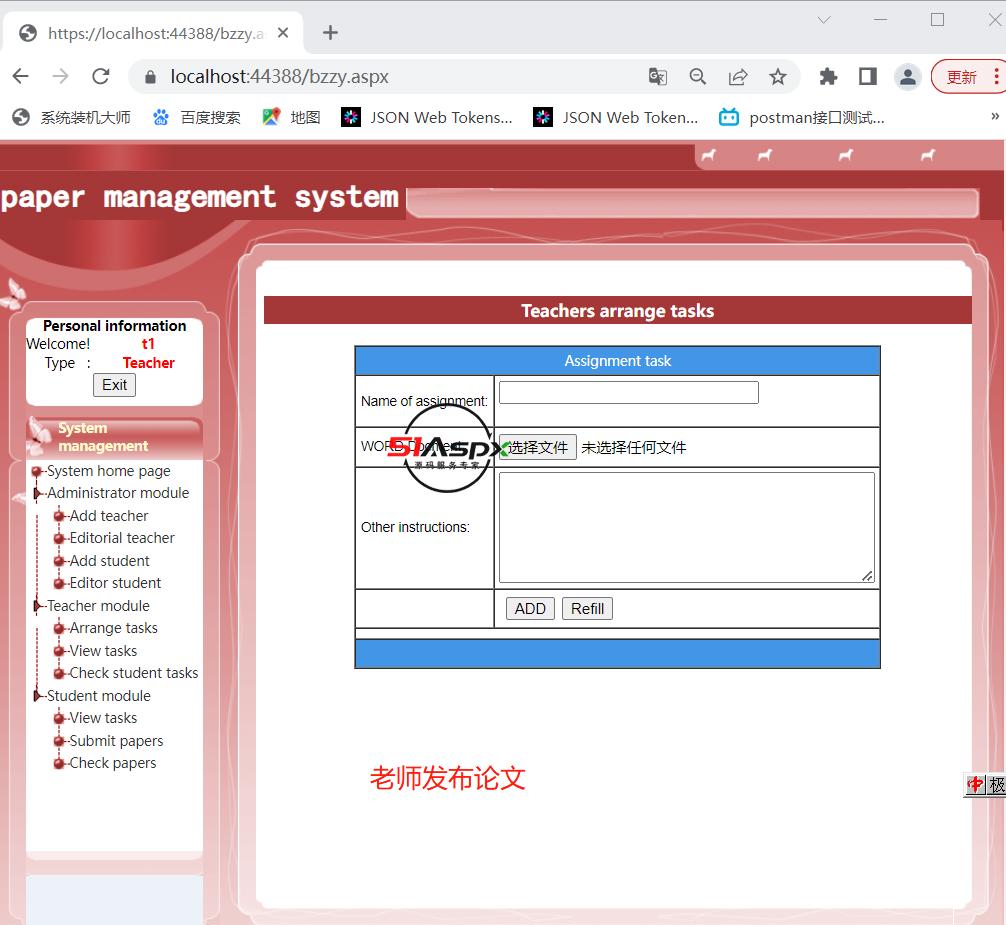Click the Exit button to log out

[x=114, y=384]
